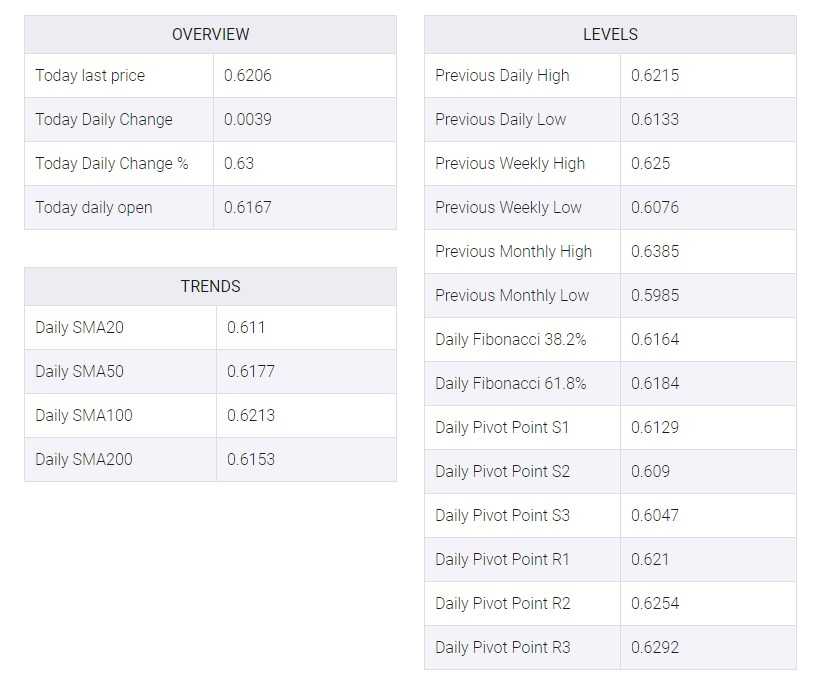
Task: Select Previous Daily High value 0.6215
Action: 655,75
